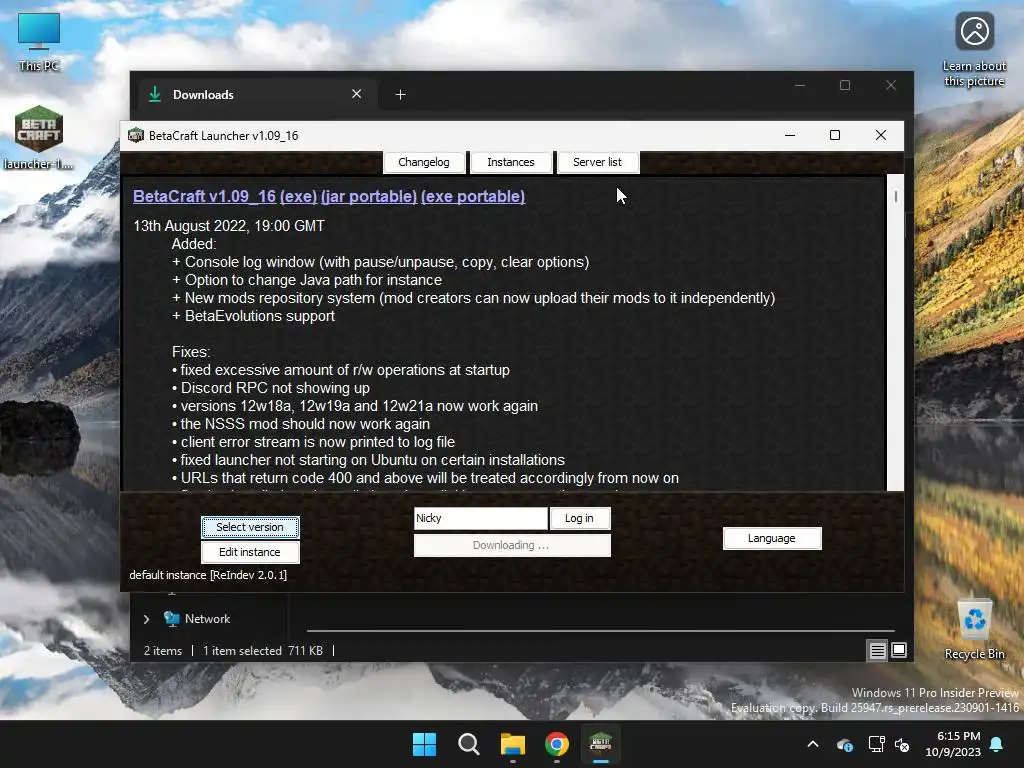This screenshot has width=1024, height=768.
Task: Click the Log in button
Action: 579,518
